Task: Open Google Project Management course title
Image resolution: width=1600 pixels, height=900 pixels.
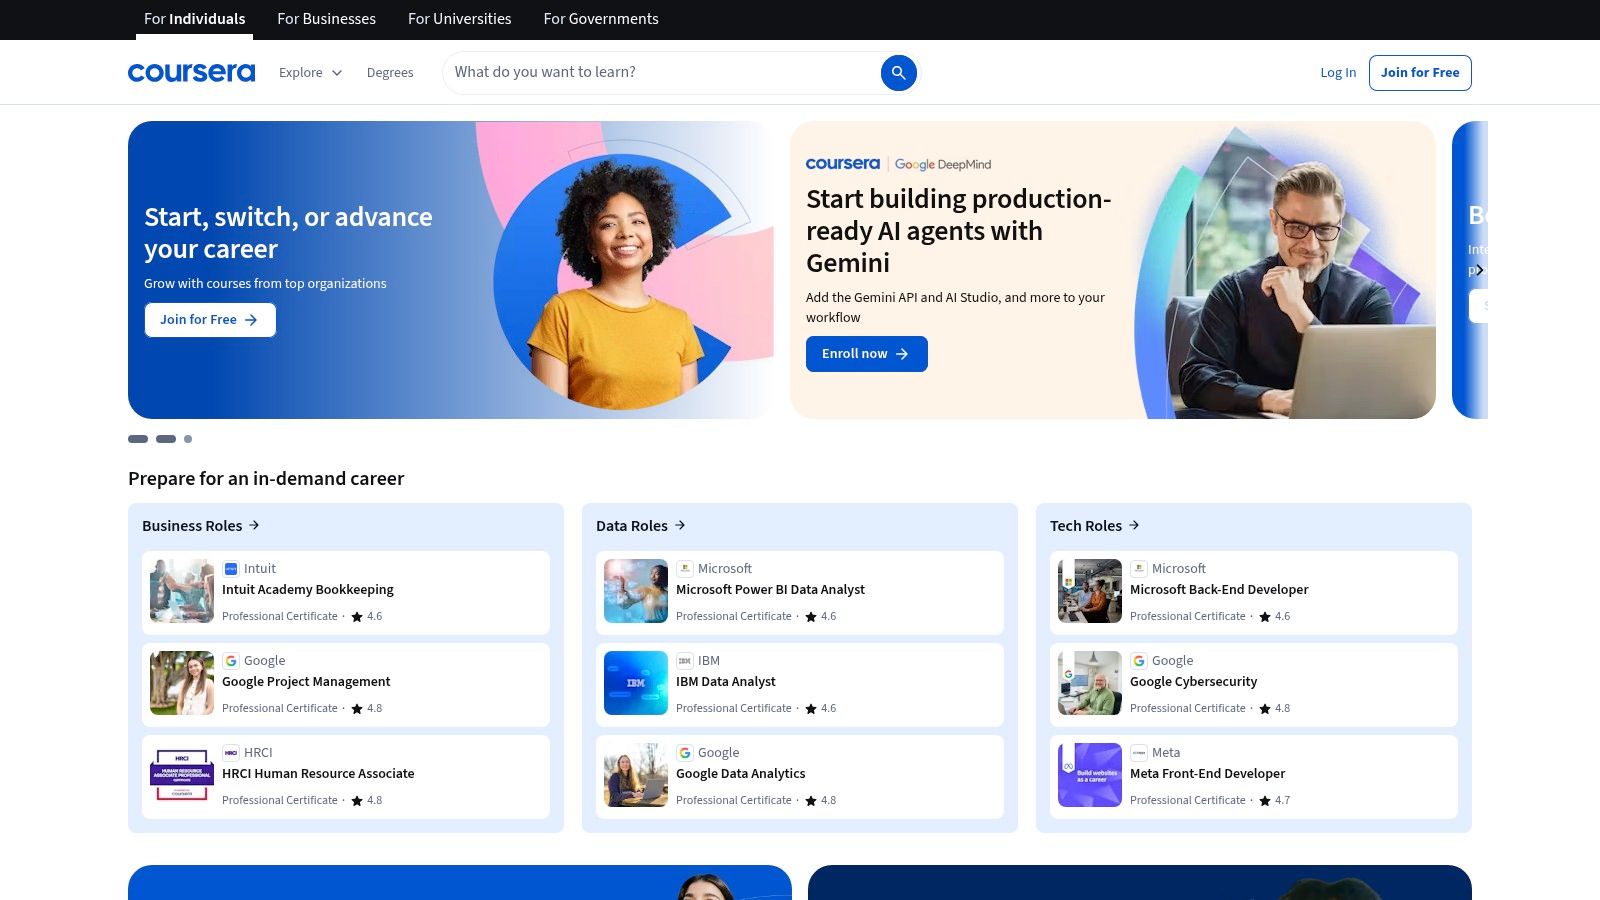Action: tap(306, 681)
